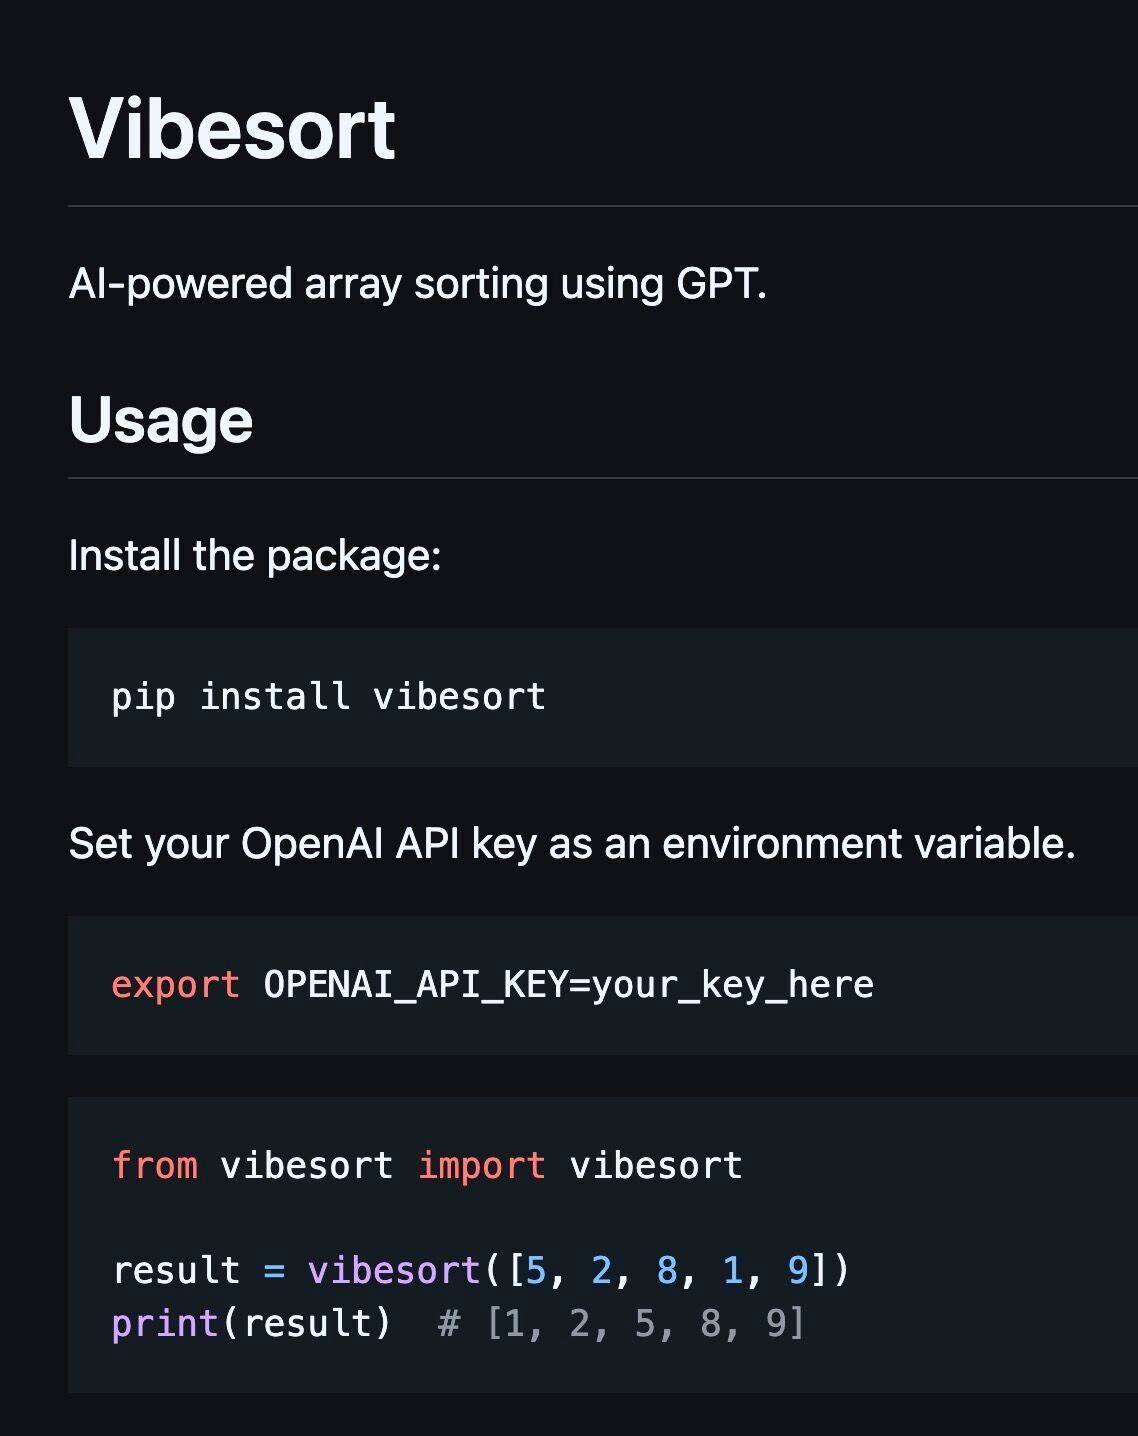Screen dimensions: 1138x1436
Task: Click the Vibesort main heading
Action: pyautogui.click(x=232, y=129)
